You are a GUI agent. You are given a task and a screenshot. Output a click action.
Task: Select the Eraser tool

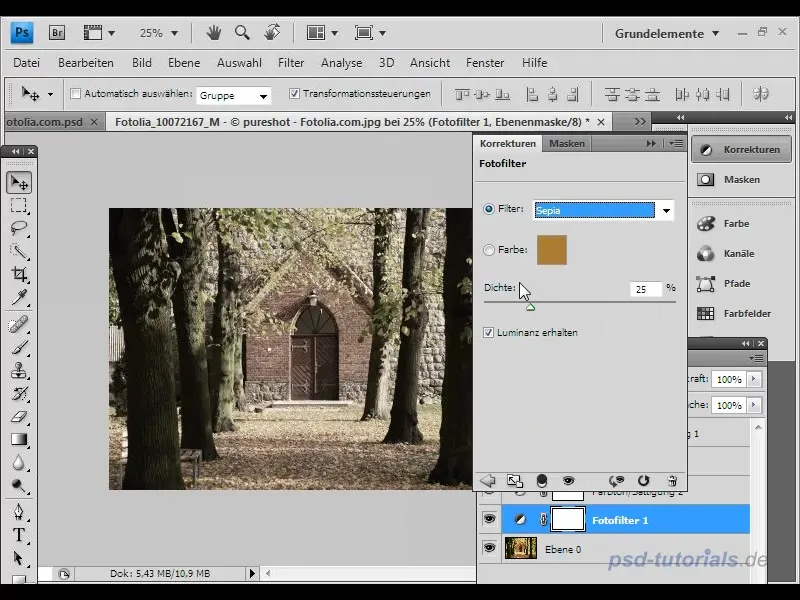[19, 416]
